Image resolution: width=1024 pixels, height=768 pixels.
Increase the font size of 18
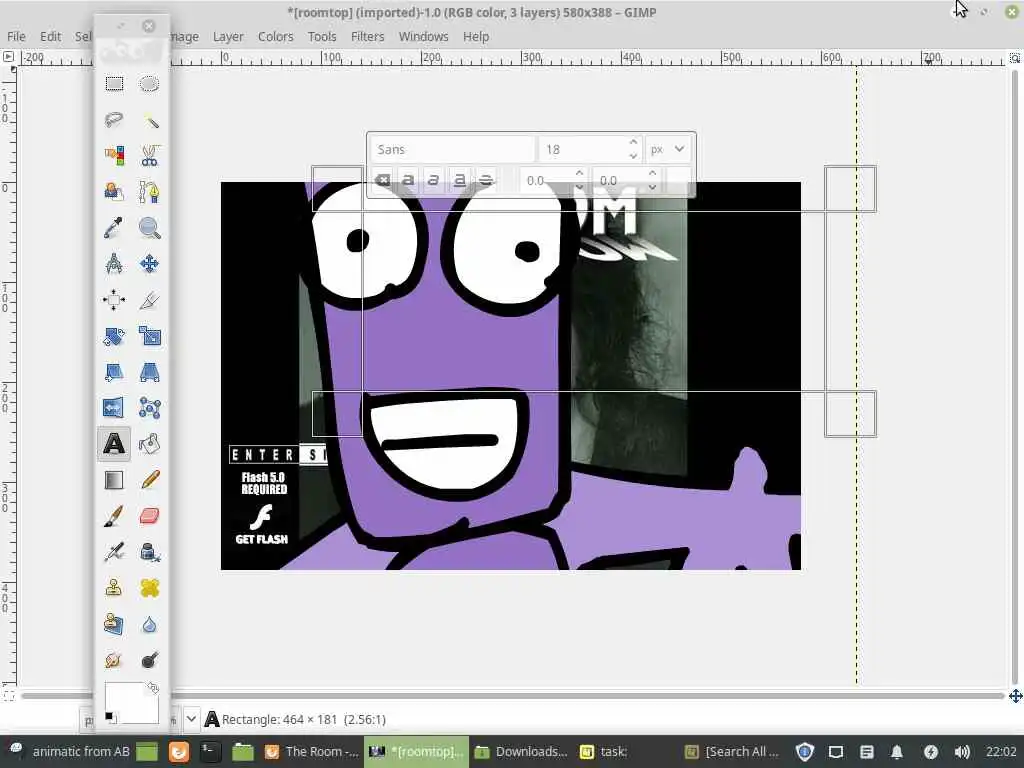point(633,143)
